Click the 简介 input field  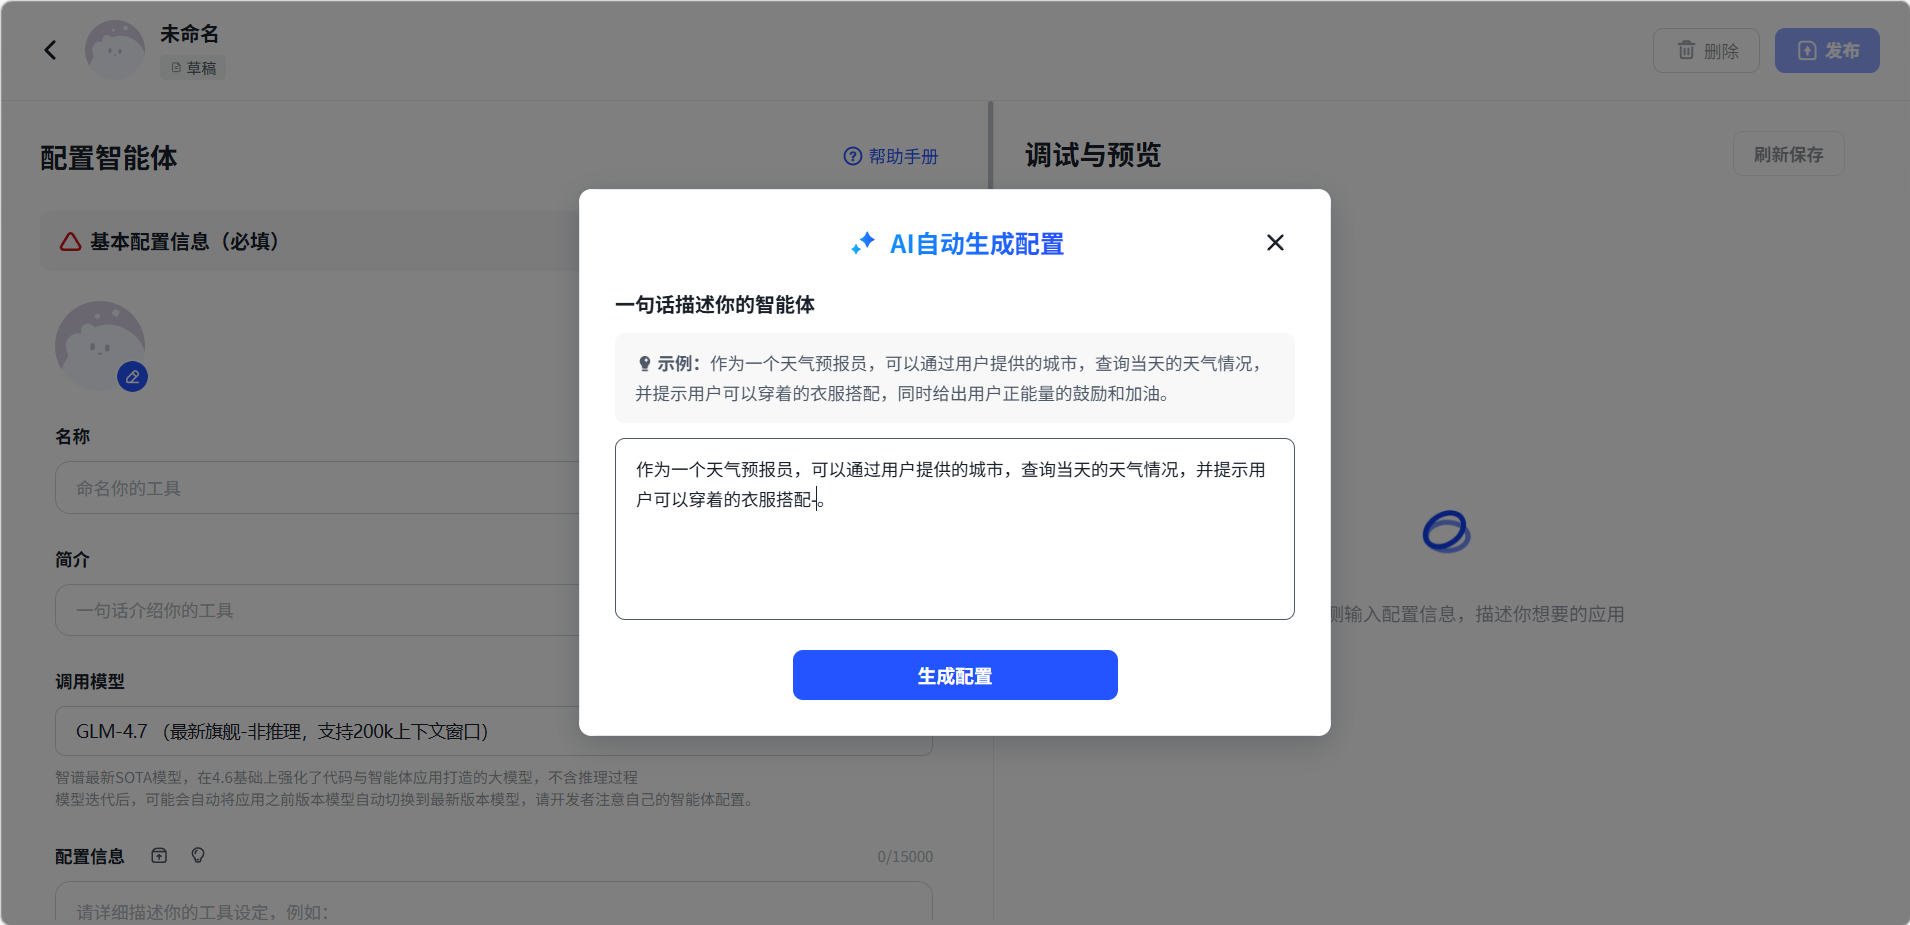pos(317,610)
